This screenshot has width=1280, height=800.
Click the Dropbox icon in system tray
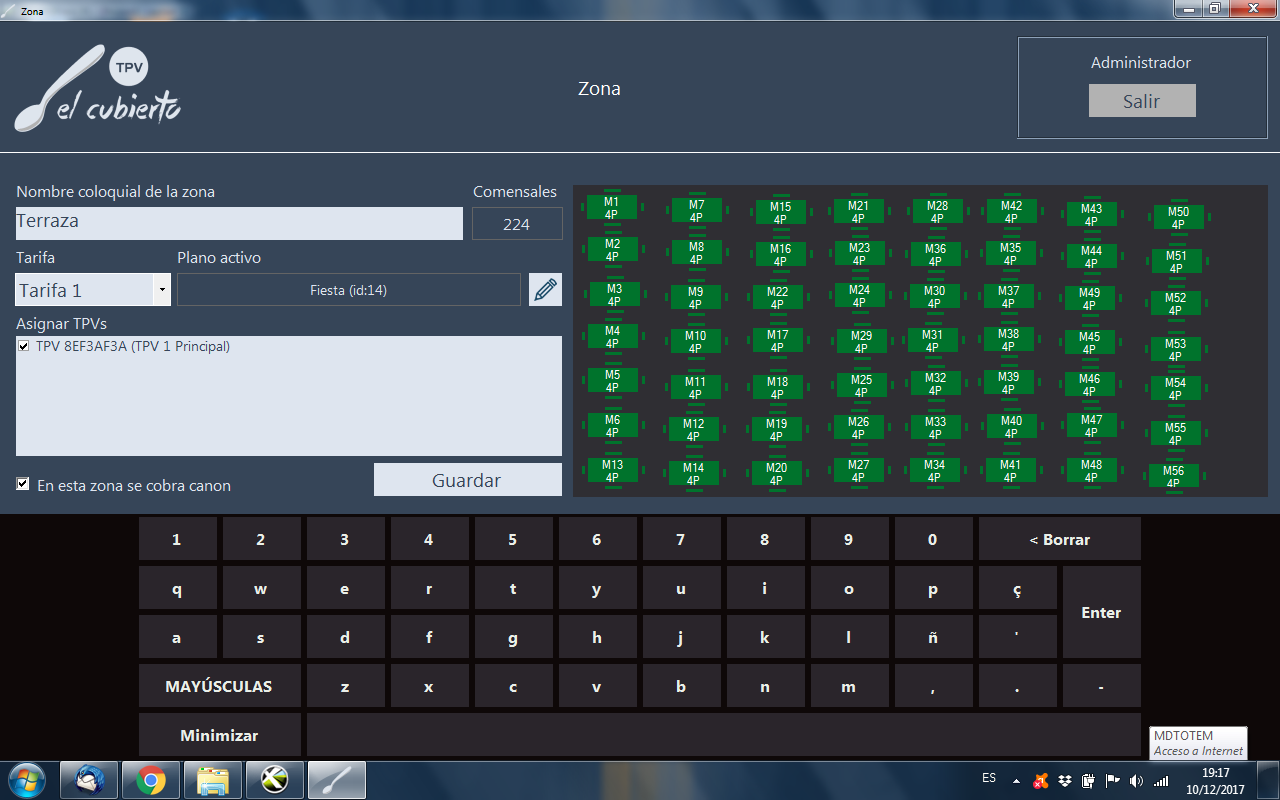(1066, 781)
